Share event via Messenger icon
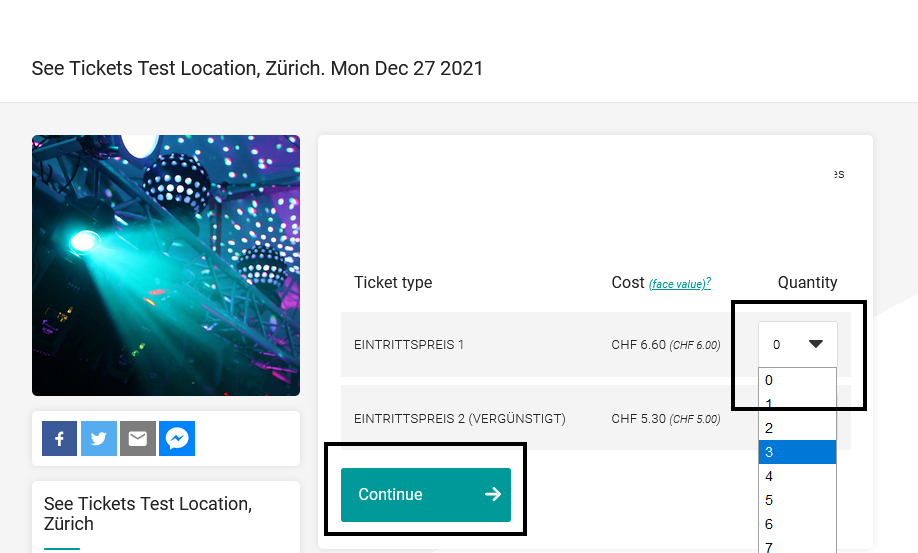This screenshot has width=918, height=553. click(x=177, y=438)
